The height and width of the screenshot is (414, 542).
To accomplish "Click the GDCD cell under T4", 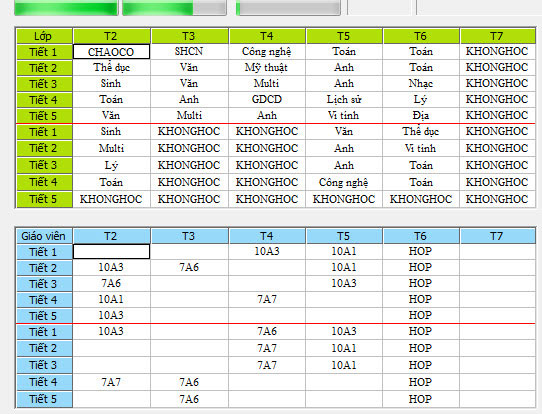I will pos(267,100).
